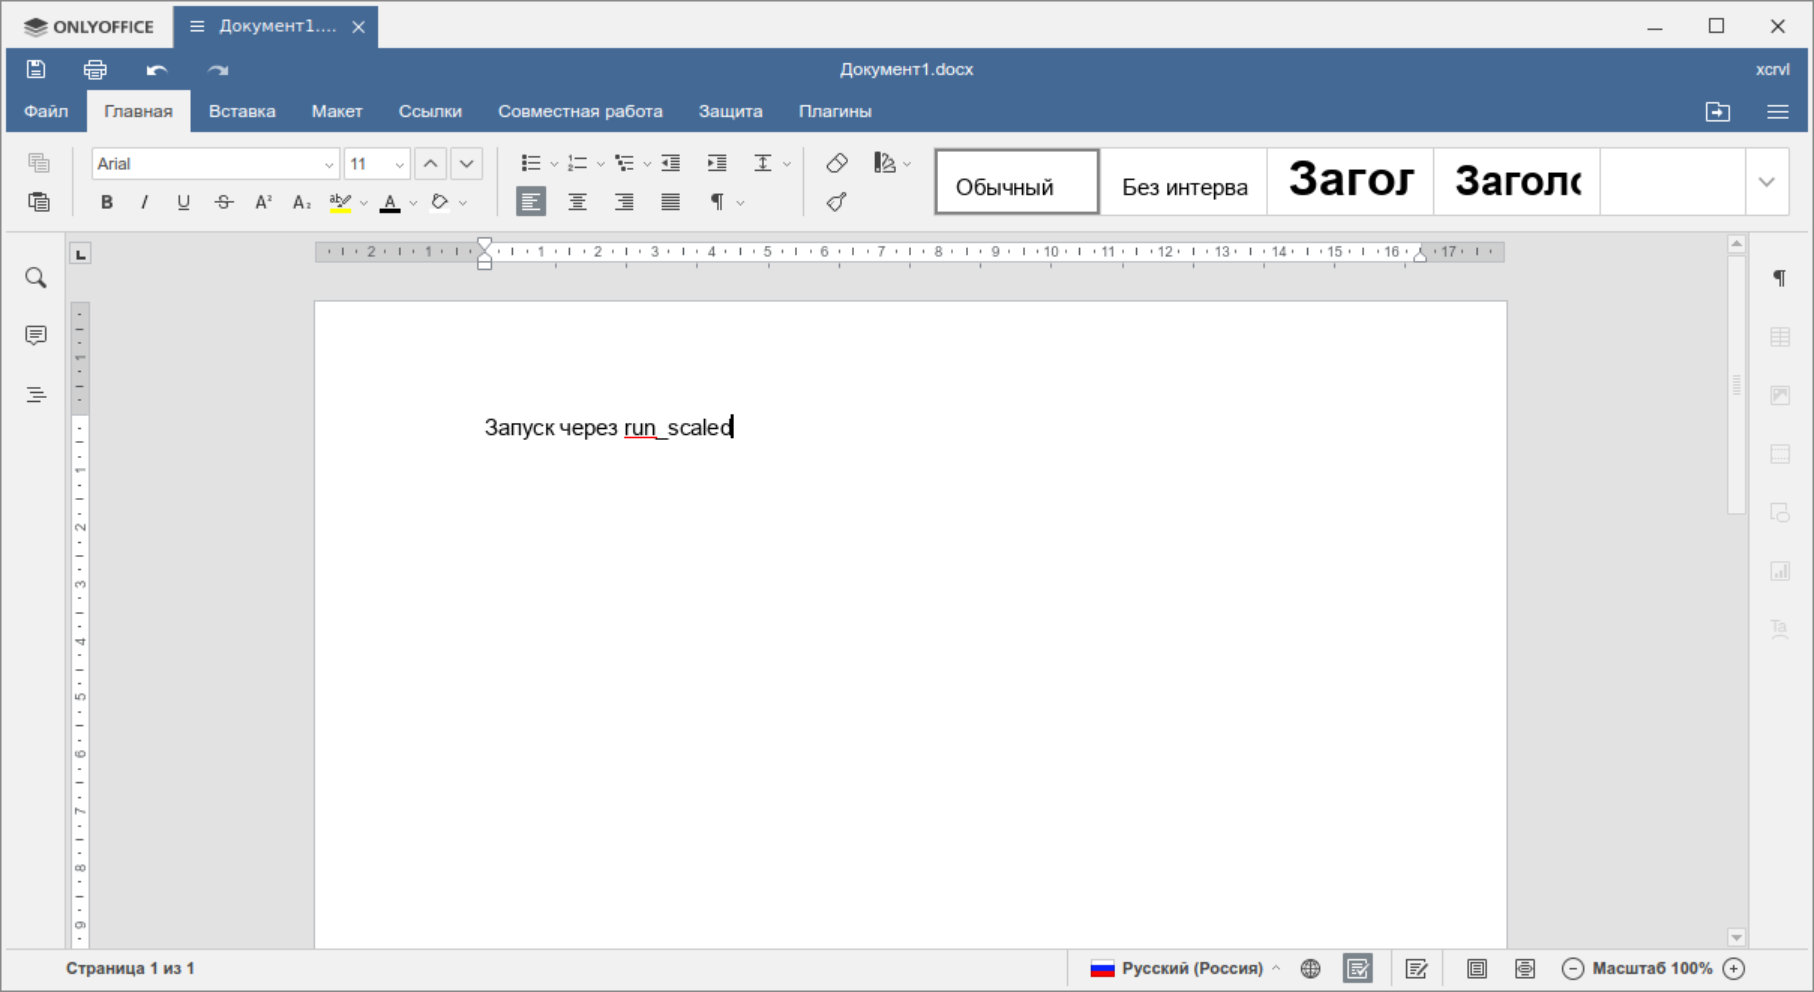Click the Clear style eraser icon
This screenshot has height=992, width=1814.
(837, 163)
